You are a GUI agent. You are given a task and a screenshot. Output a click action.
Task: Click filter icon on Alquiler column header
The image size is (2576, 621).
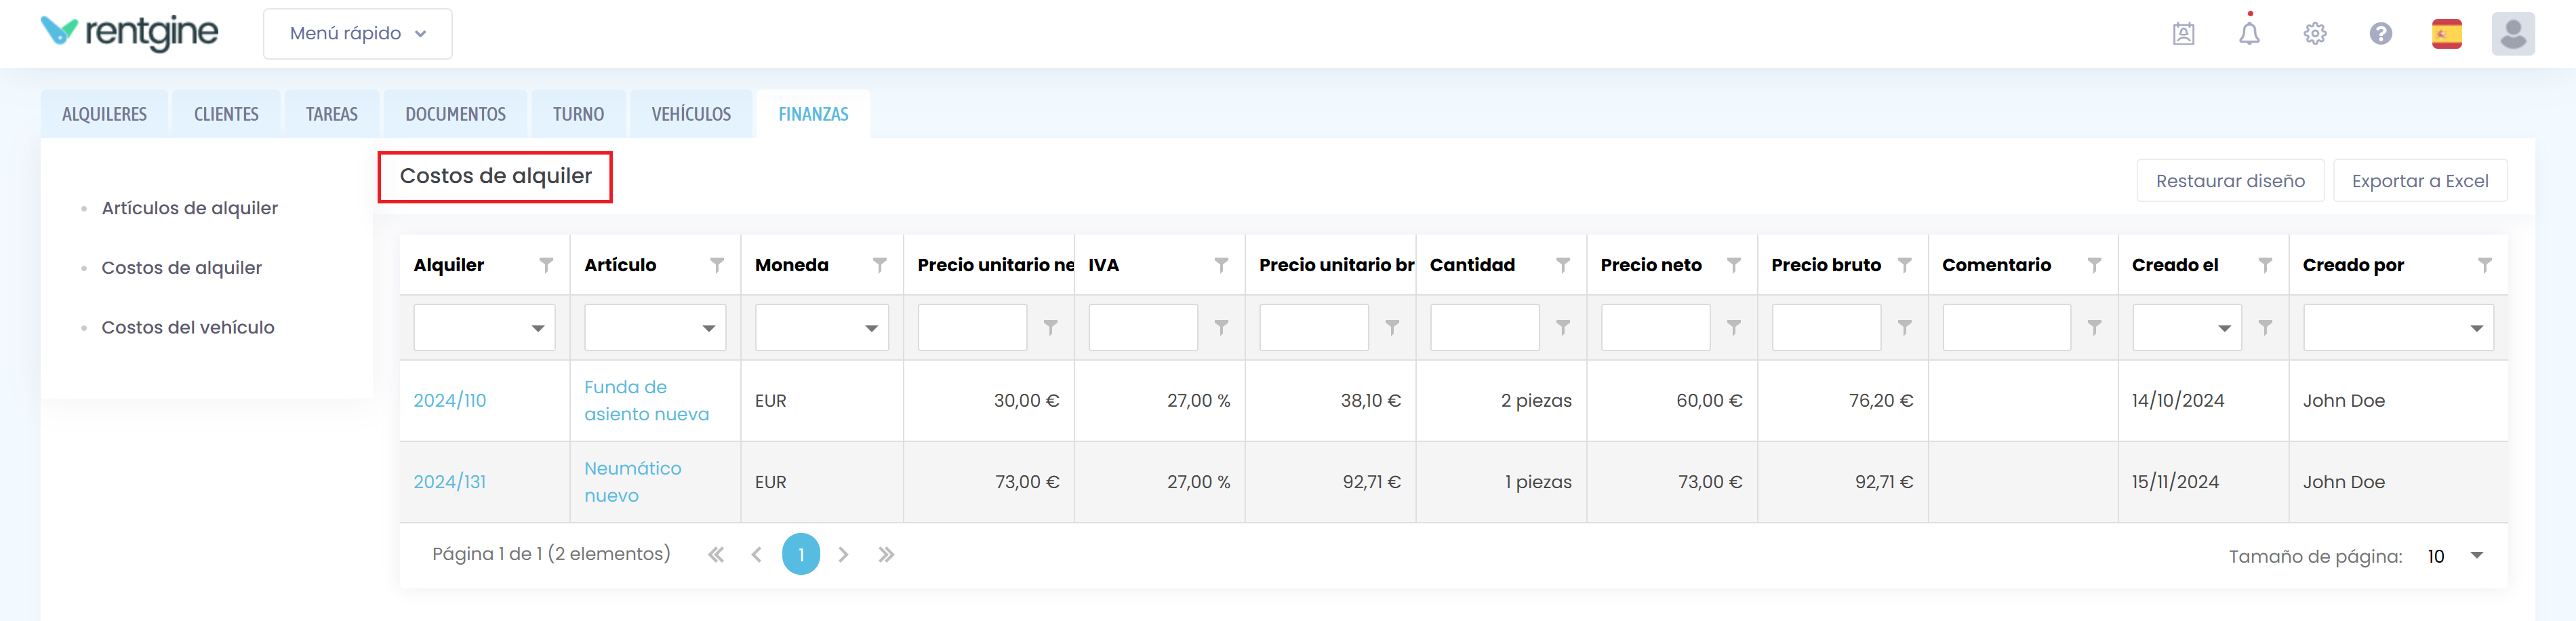546,265
